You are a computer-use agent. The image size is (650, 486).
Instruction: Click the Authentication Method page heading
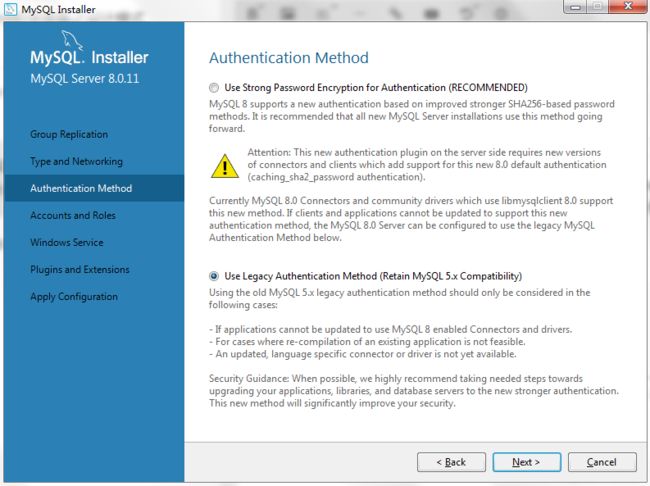(x=289, y=58)
